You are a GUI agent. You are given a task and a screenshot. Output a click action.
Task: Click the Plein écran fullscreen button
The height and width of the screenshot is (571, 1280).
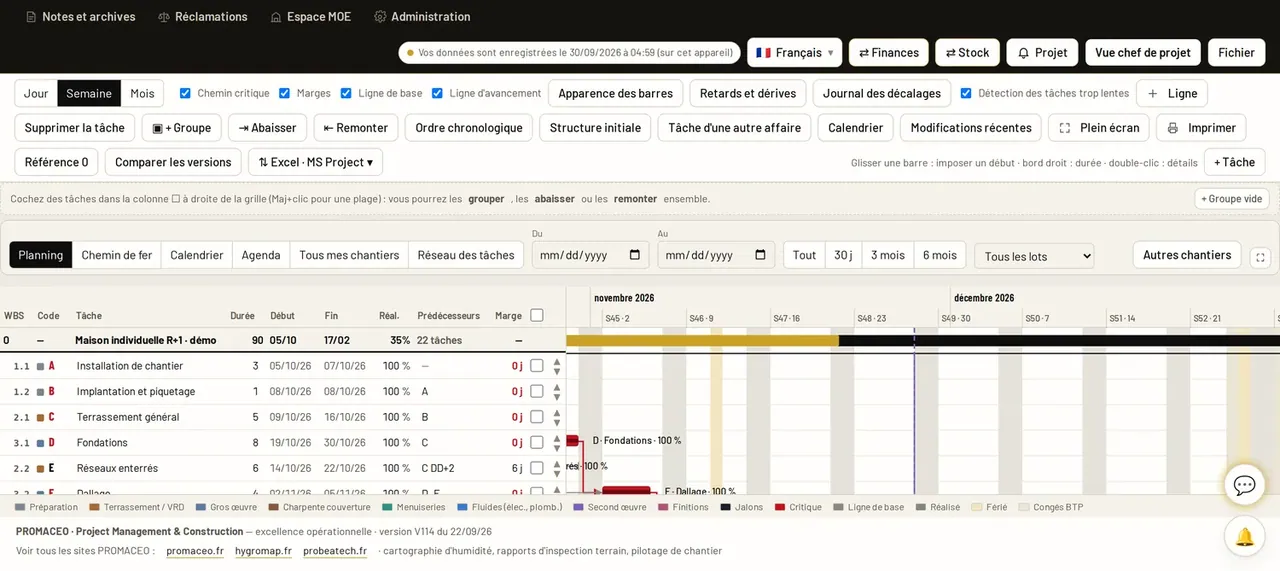pos(1099,128)
